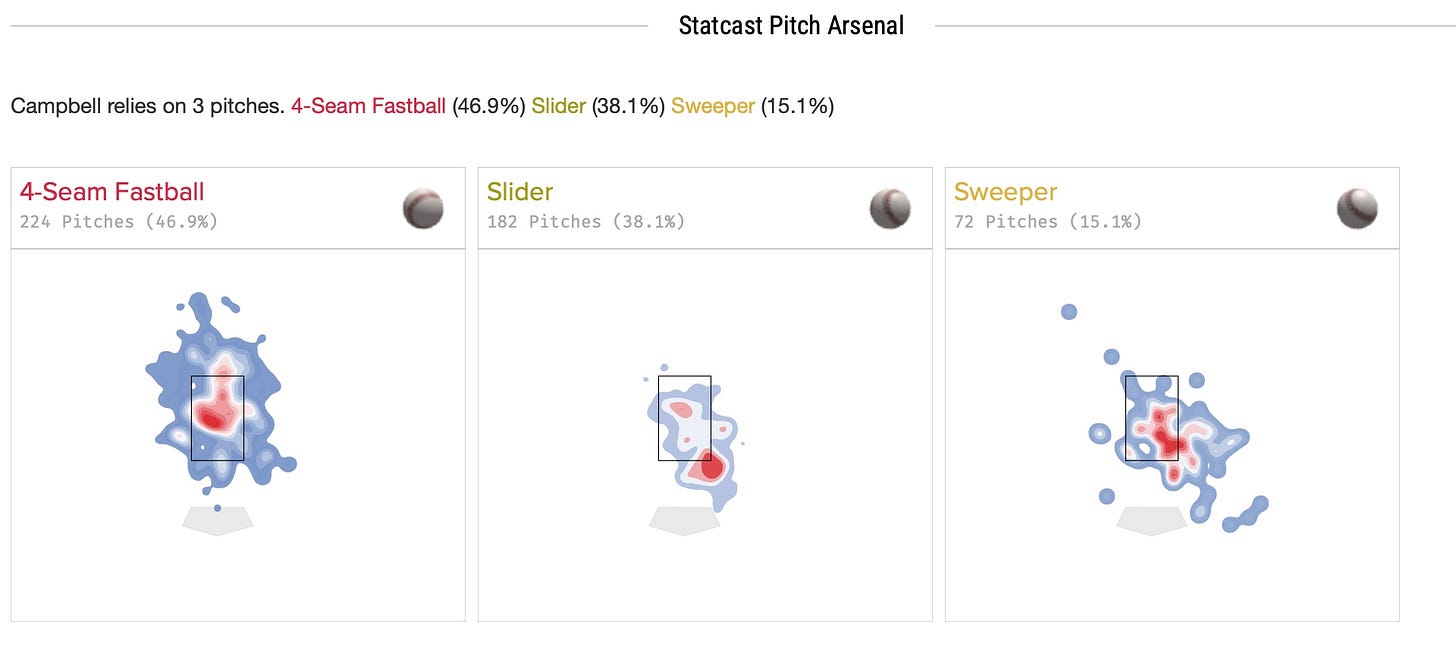Click home plate under the Sweeper heatmap

(1151, 520)
